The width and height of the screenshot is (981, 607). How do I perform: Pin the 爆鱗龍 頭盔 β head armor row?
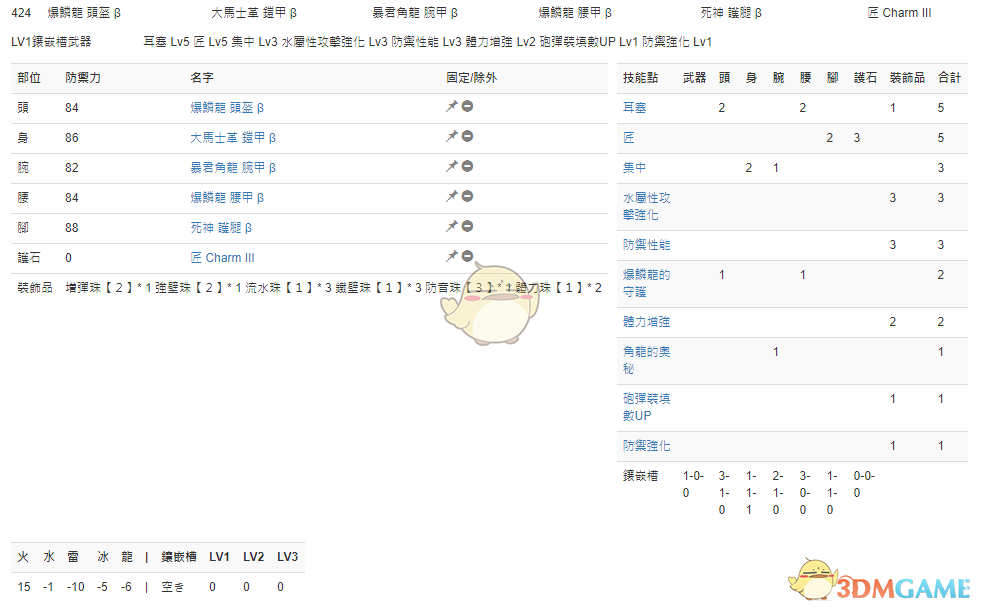pos(452,107)
